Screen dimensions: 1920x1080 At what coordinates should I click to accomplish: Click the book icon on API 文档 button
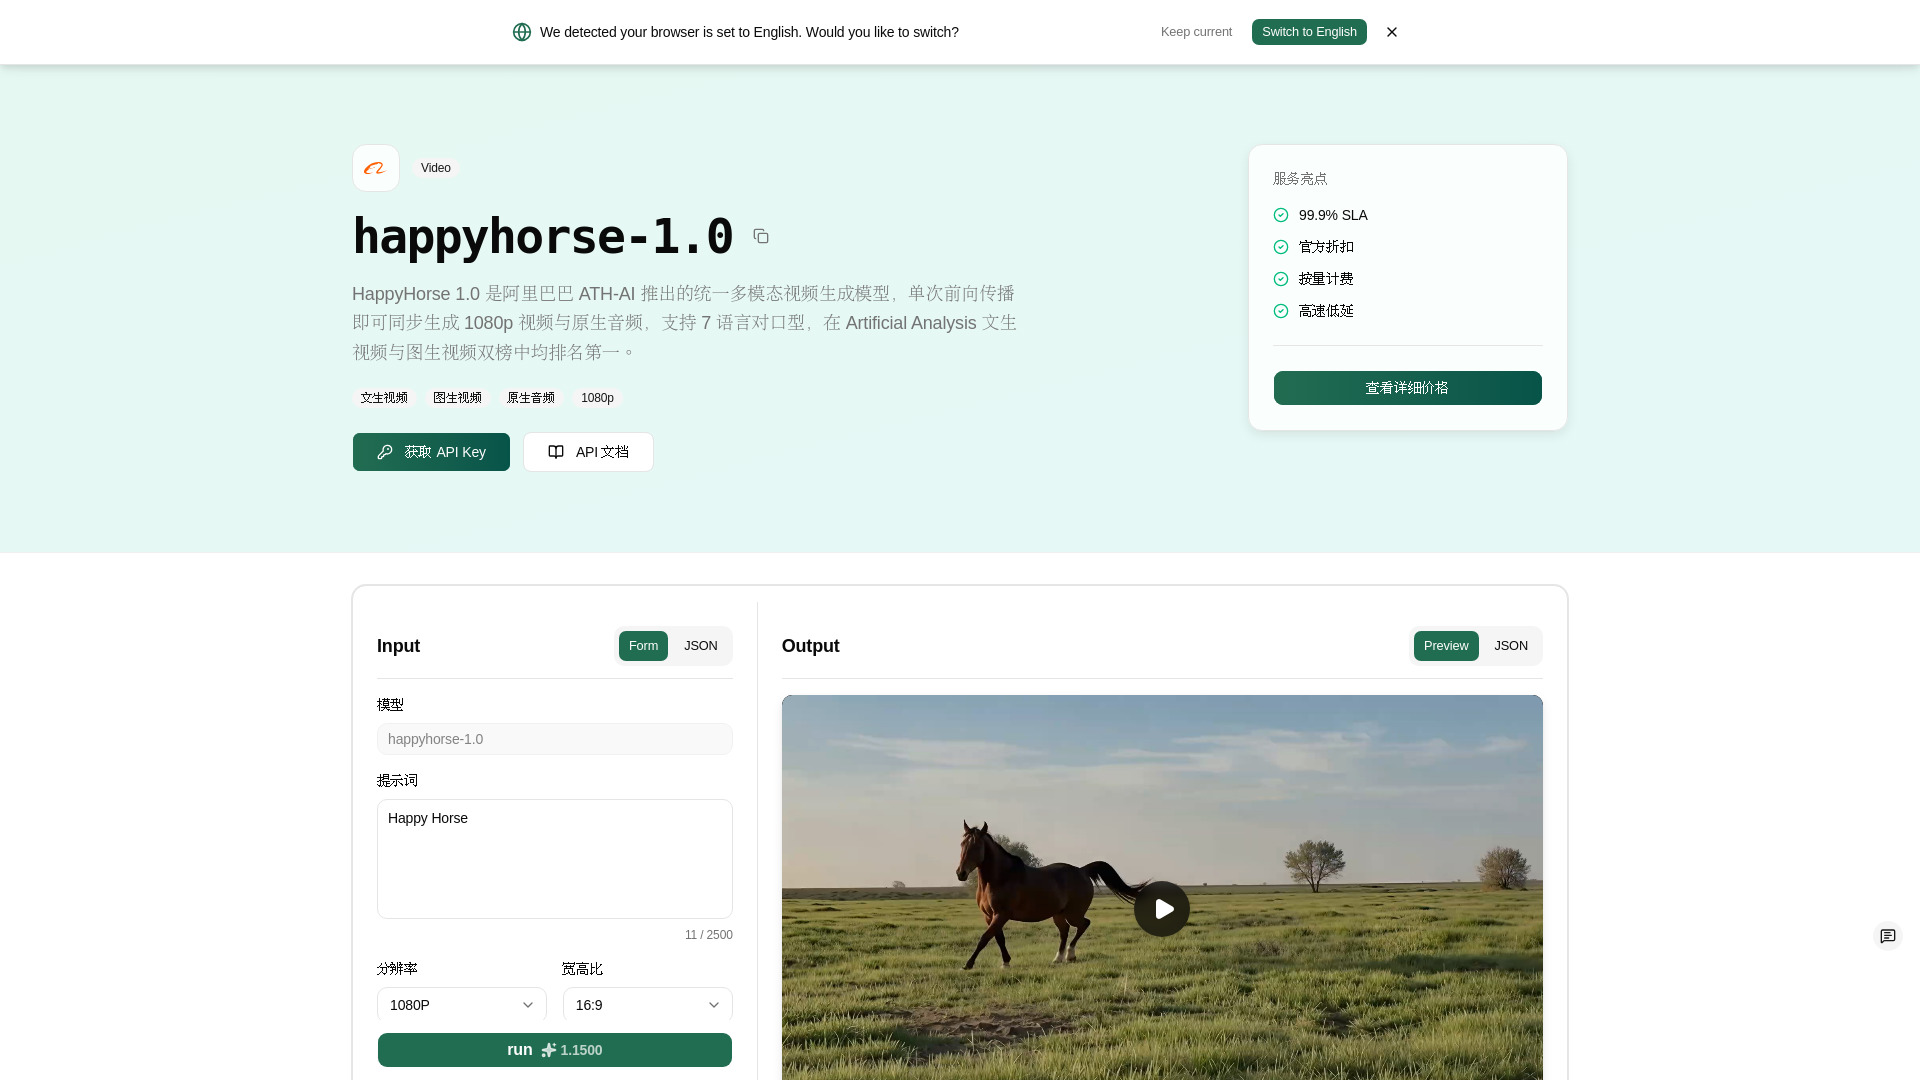click(556, 452)
